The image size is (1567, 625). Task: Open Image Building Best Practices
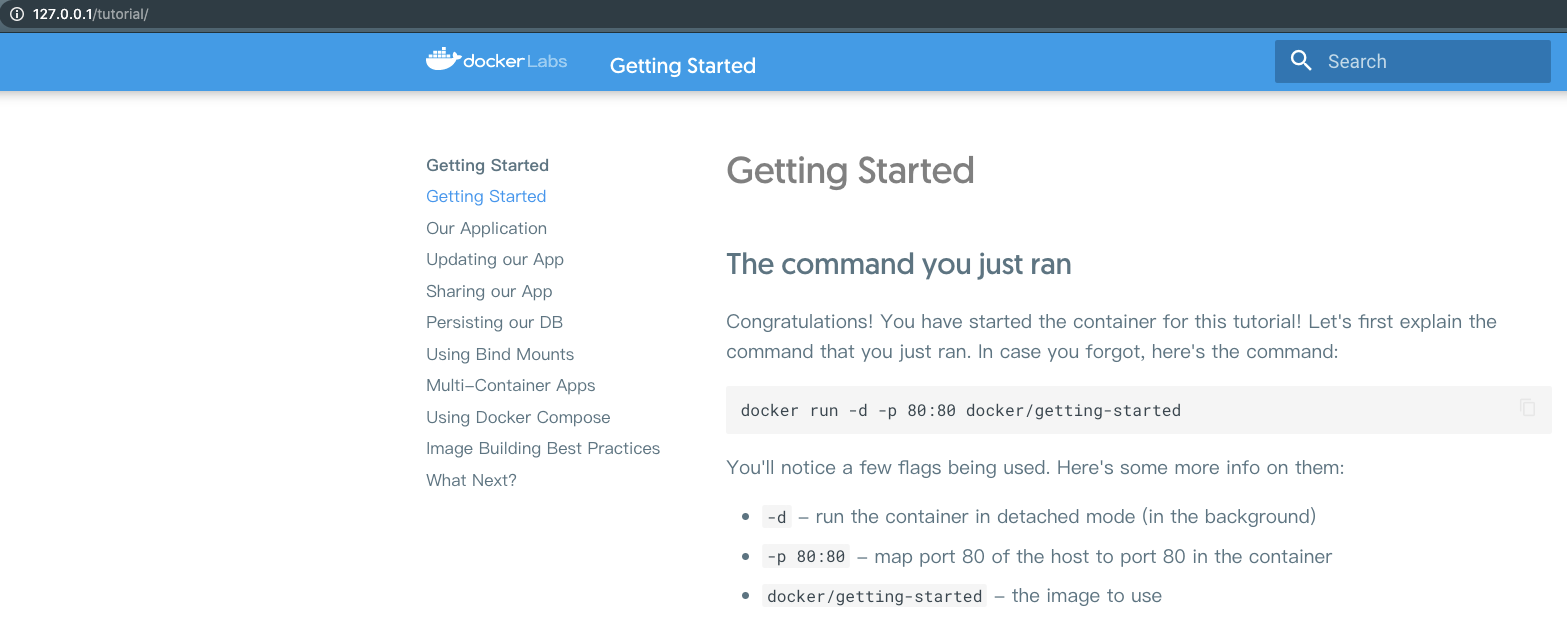[543, 449]
